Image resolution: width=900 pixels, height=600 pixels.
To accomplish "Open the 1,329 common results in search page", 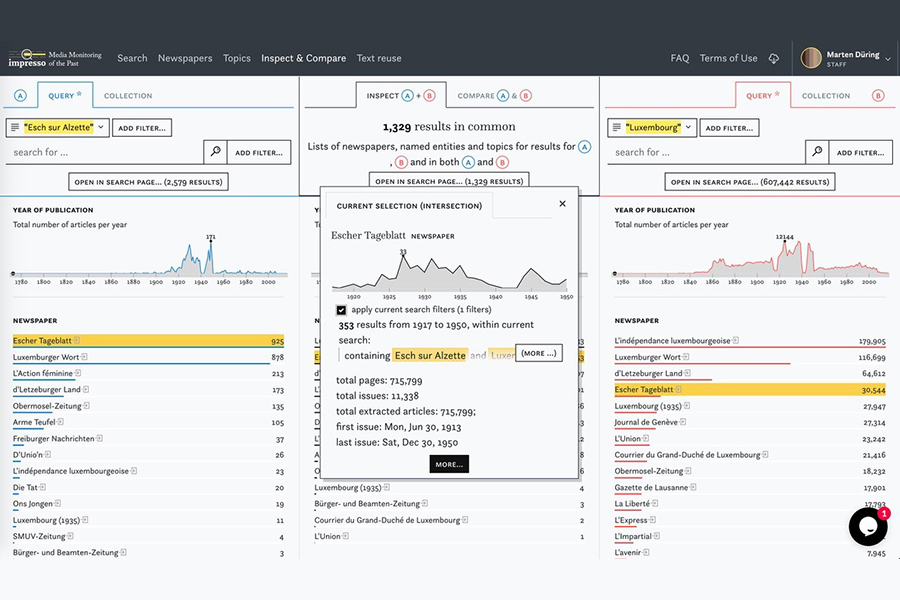I will (449, 181).
